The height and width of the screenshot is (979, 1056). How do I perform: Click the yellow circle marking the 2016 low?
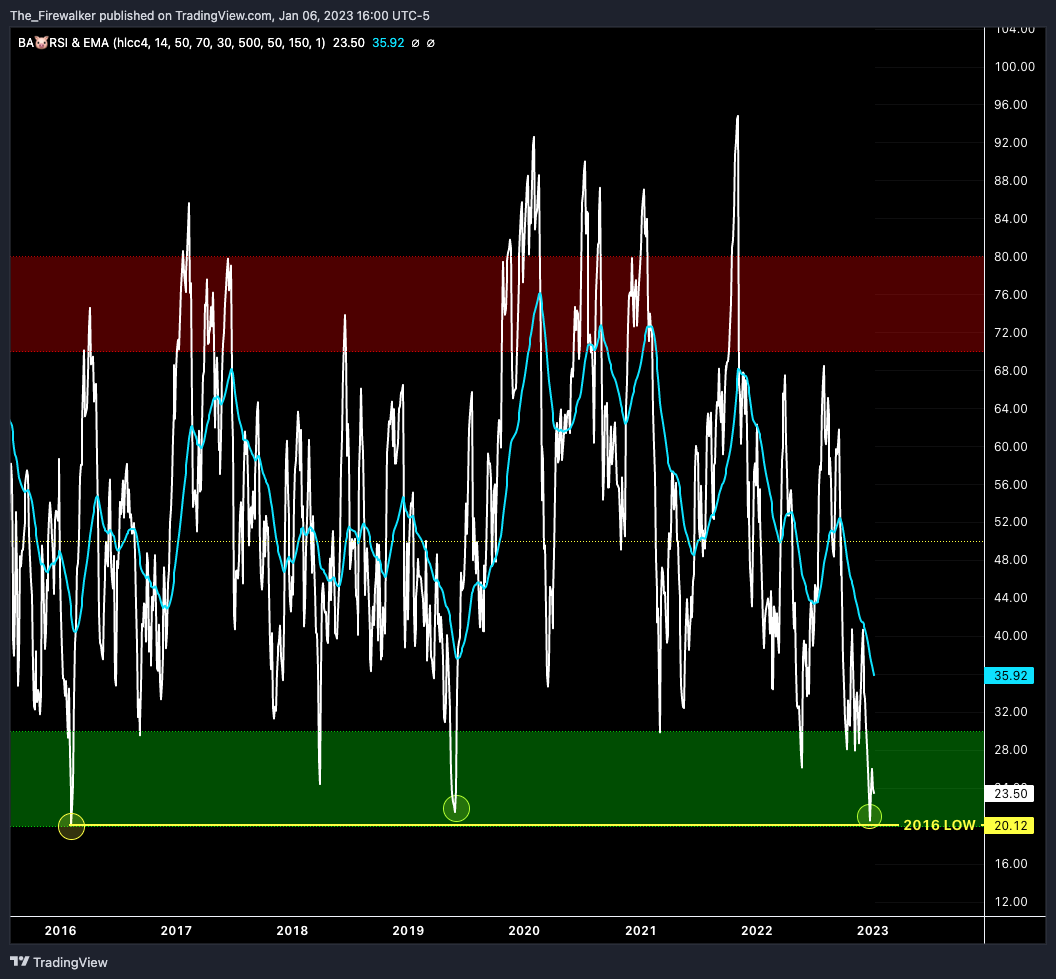71,826
